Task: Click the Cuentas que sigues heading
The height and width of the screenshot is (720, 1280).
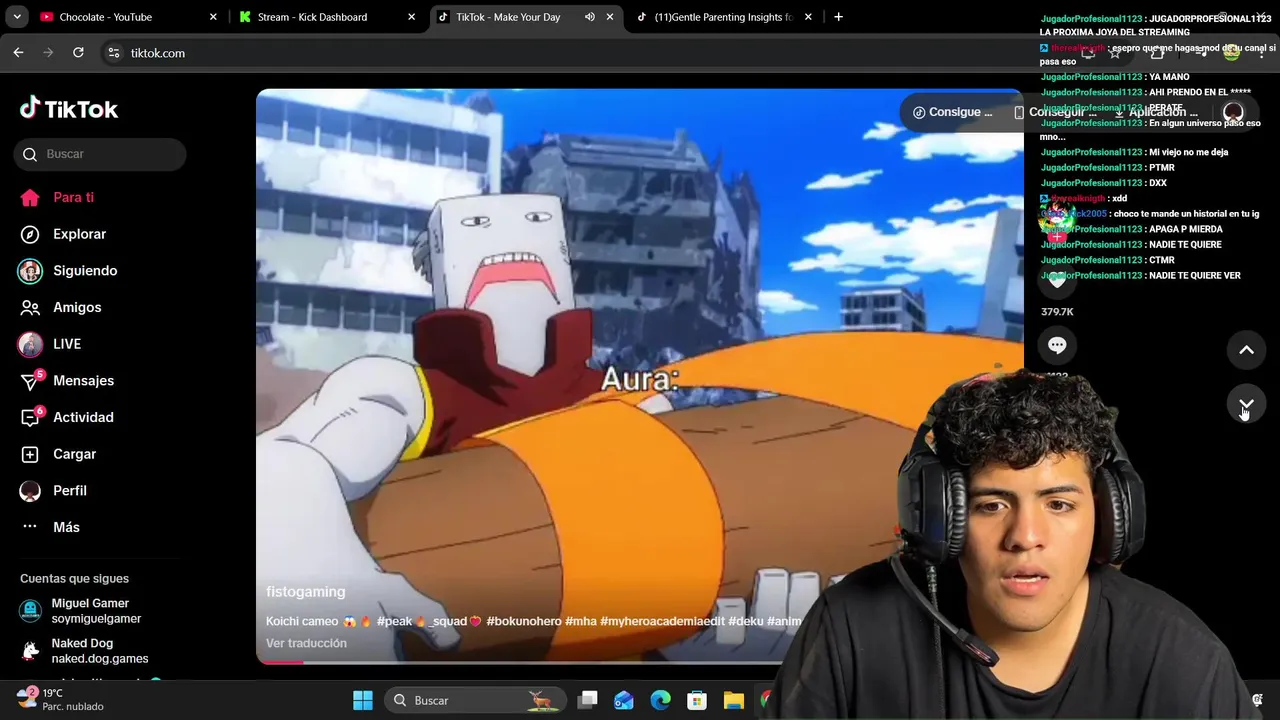Action: coord(74,579)
